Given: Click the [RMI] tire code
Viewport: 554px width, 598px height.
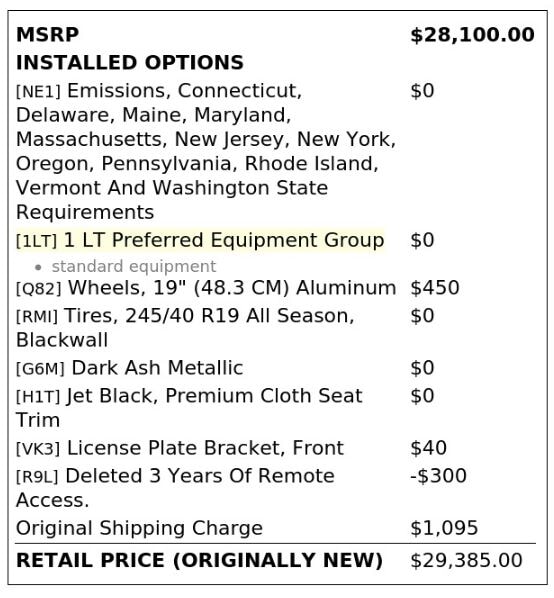Looking at the screenshot, I should [x=37, y=317].
